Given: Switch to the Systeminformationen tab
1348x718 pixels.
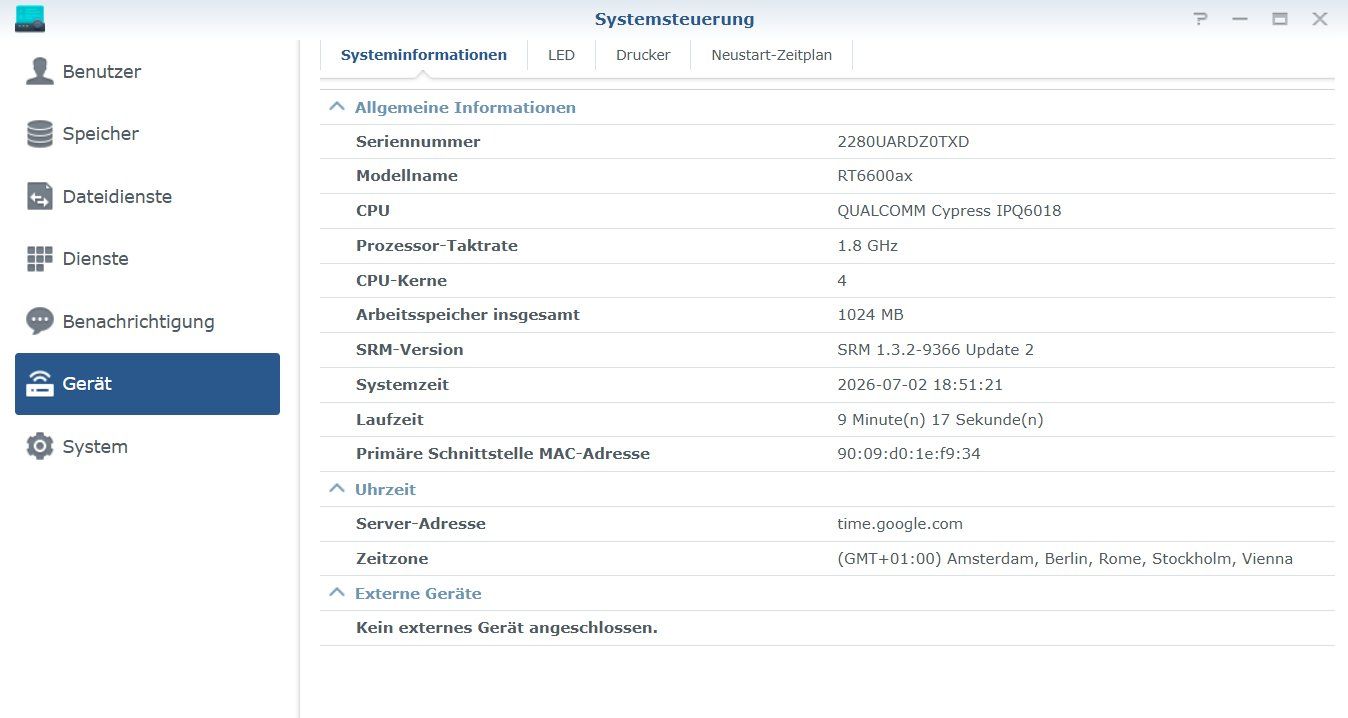Looking at the screenshot, I should pyautogui.click(x=424, y=55).
